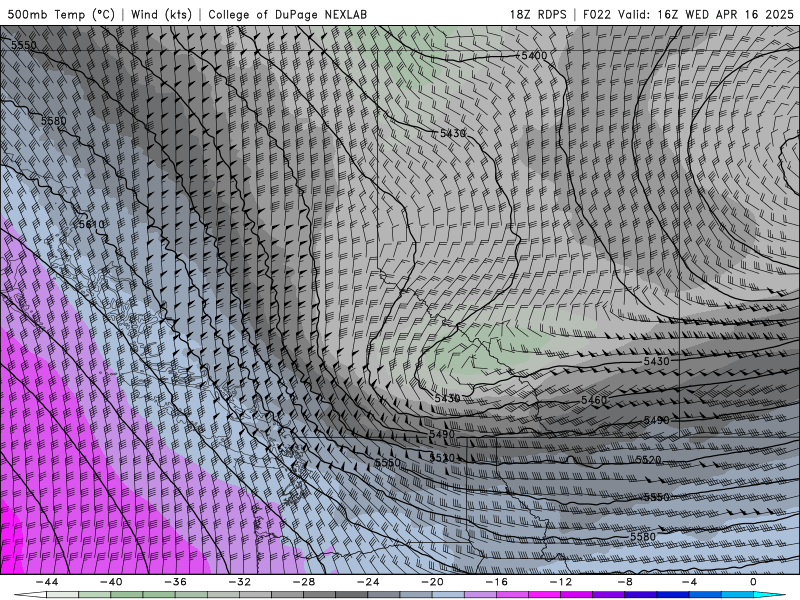Click the bright magenta colorbar swatch below -12

545,595
